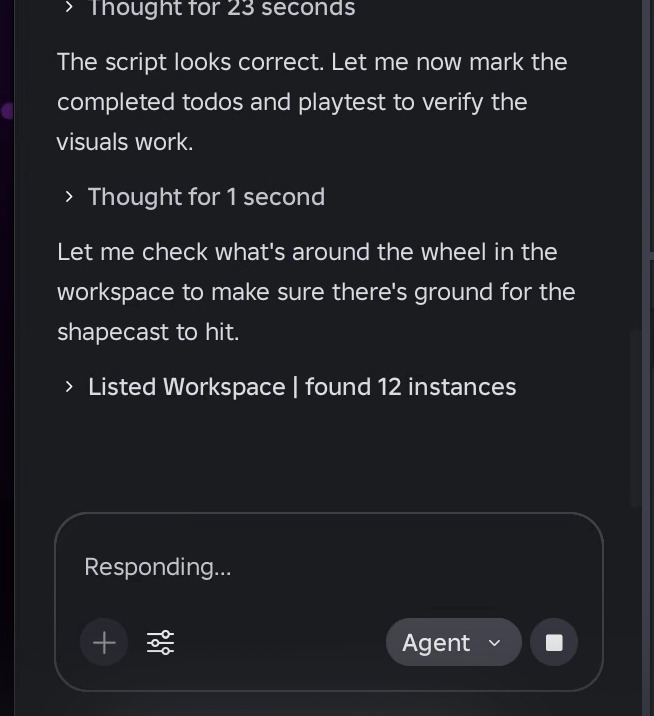
Task: Stop the response with the square button
Action: pos(554,642)
